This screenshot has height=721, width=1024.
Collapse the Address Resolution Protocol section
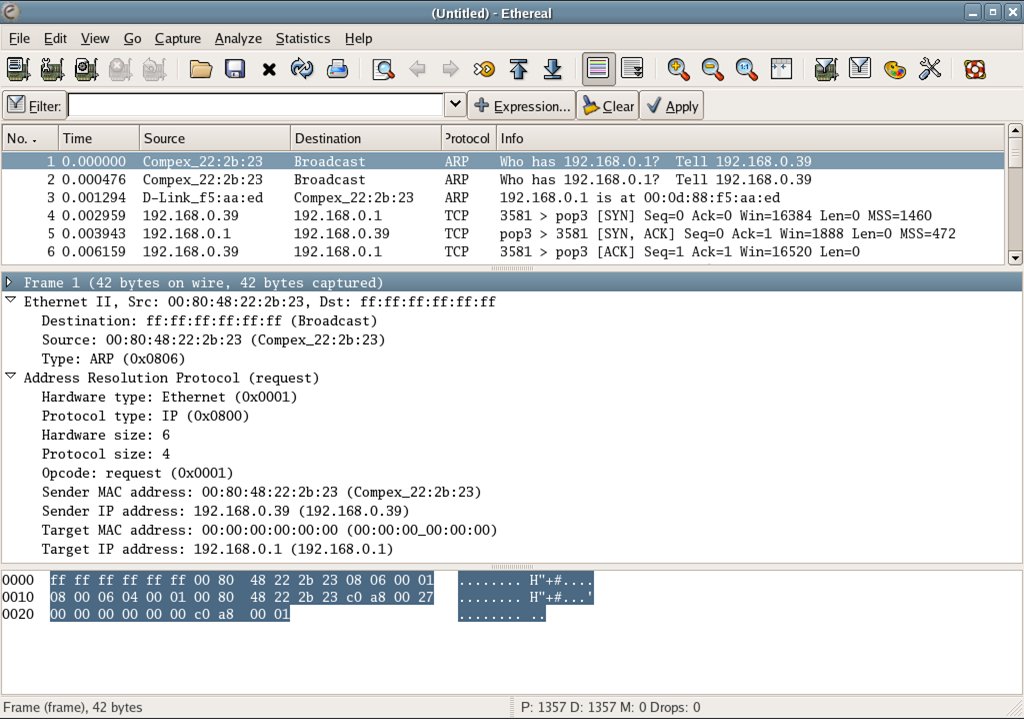10,377
